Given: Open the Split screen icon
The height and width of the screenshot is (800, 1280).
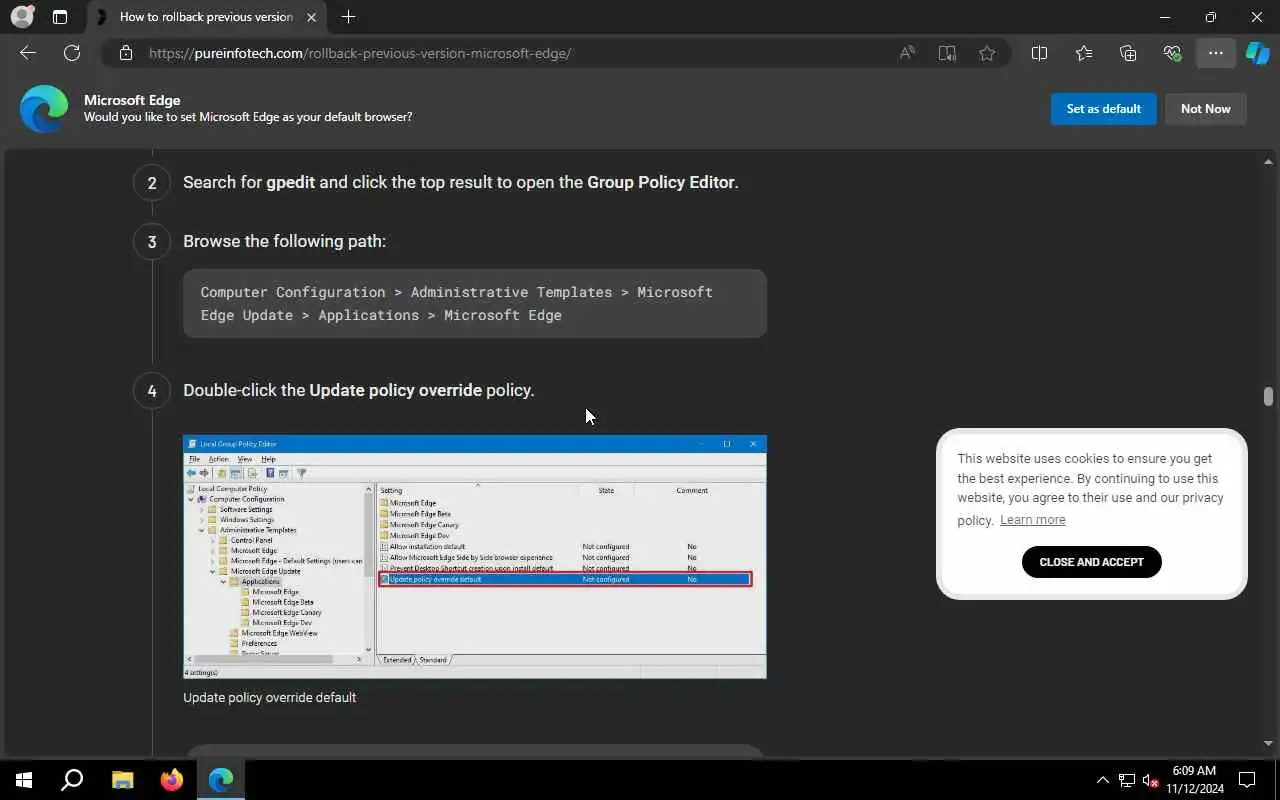Looking at the screenshot, I should 1039,53.
